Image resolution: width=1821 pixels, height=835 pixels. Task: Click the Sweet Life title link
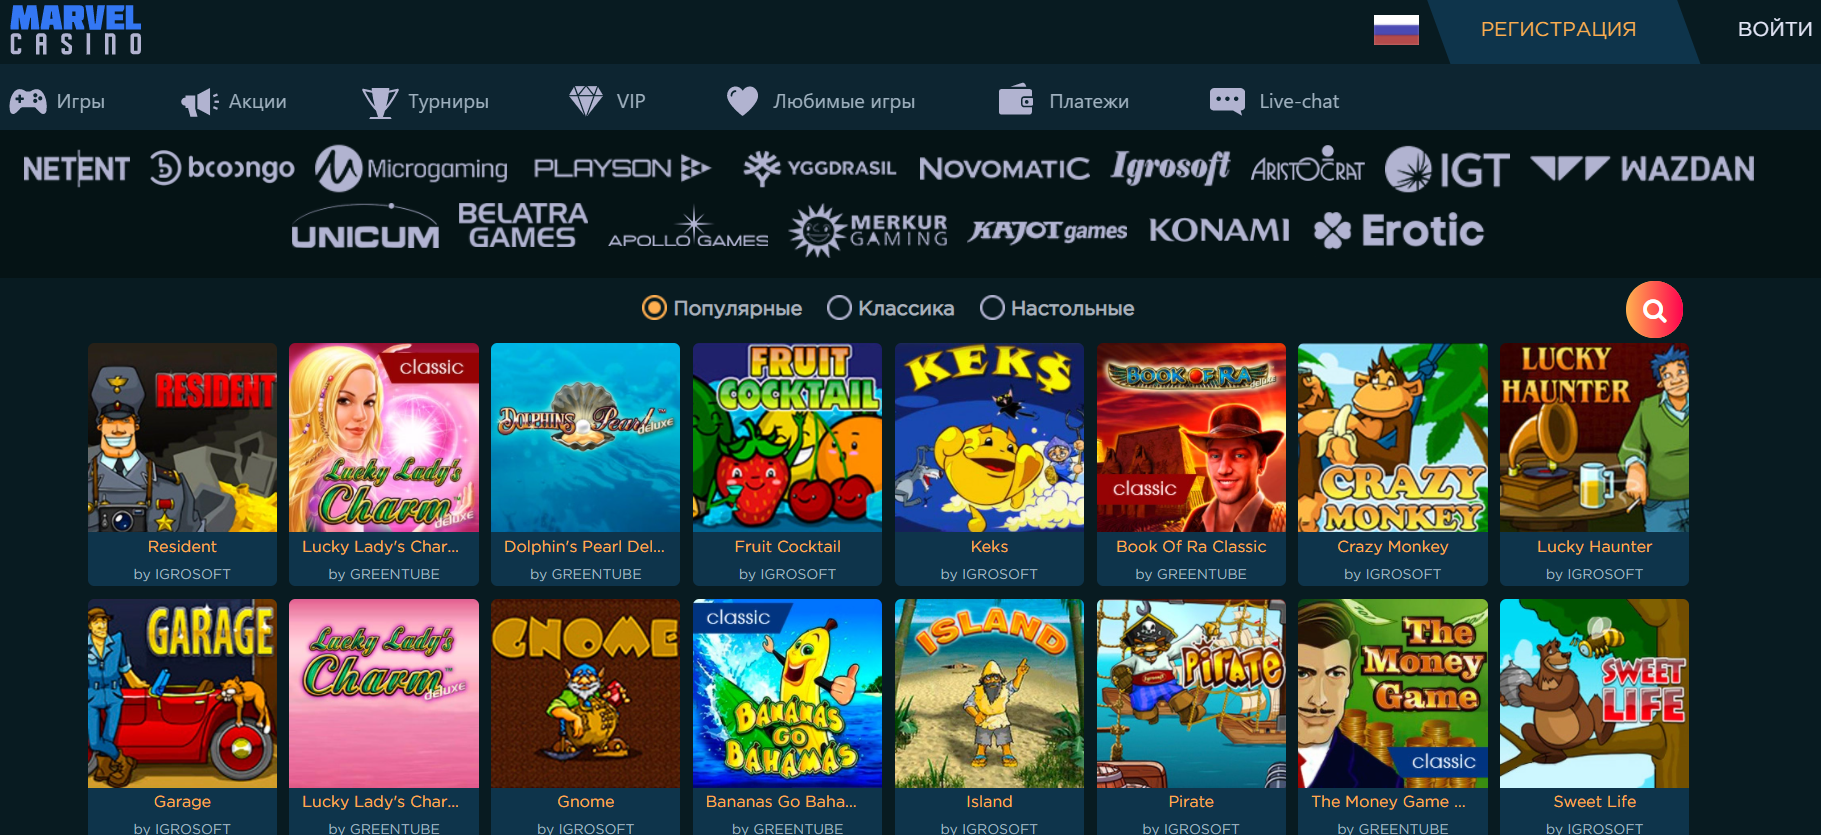pyautogui.click(x=1594, y=801)
